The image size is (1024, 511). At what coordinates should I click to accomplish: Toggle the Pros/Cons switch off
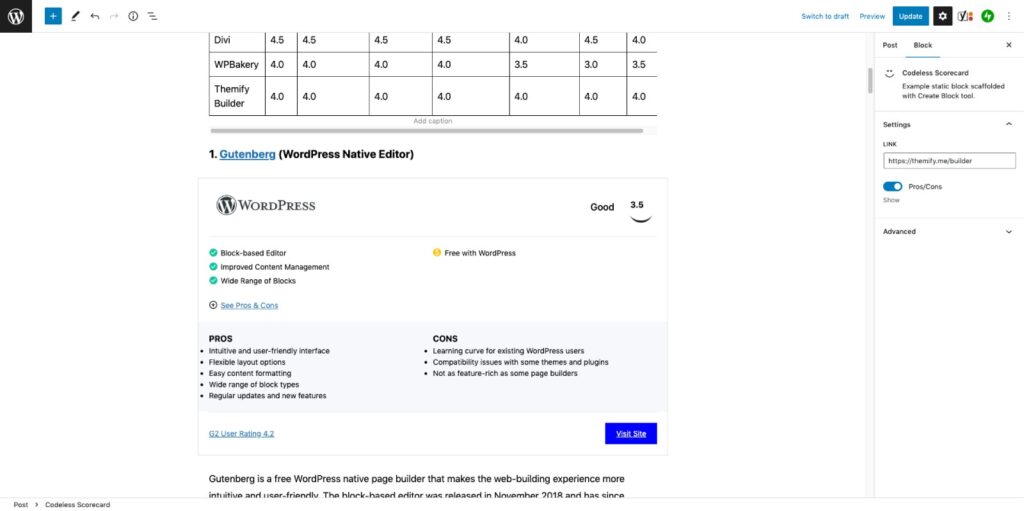[x=893, y=187]
